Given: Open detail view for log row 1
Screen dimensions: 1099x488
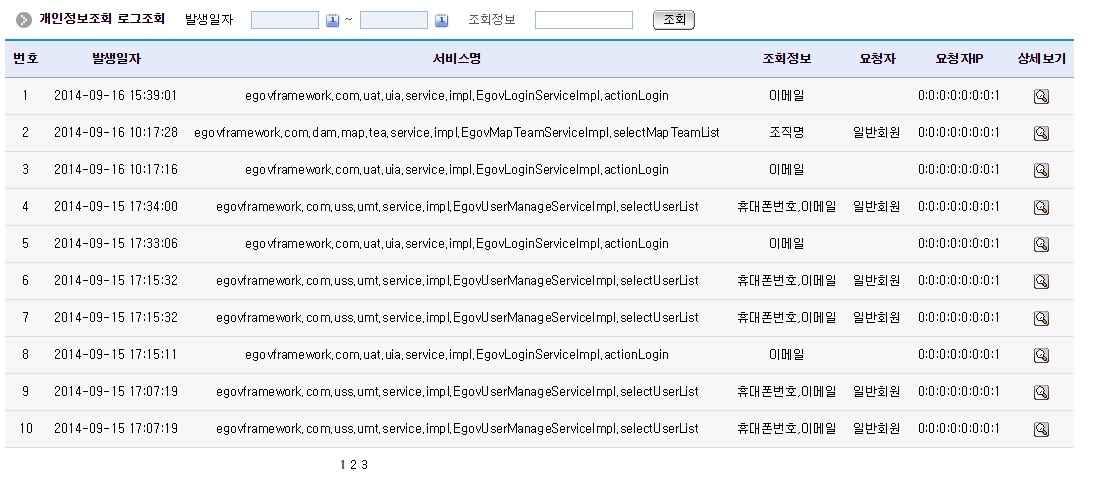Looking at the screenshot, I should pos(1040,96).
